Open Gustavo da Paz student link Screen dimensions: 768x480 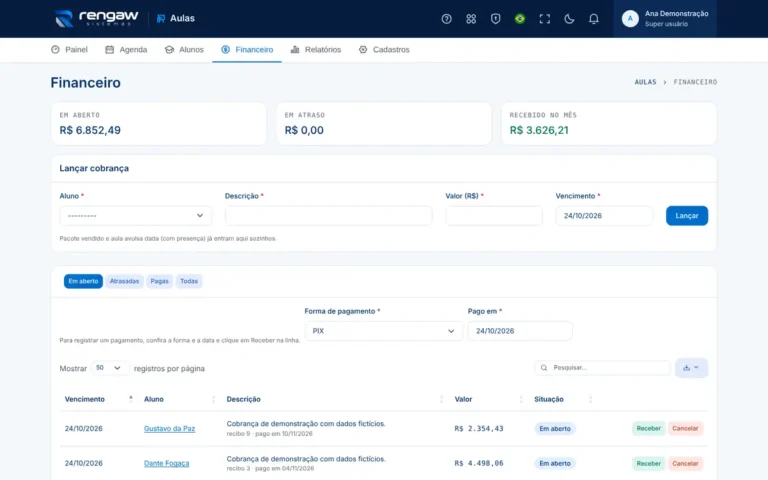[169, 429]
